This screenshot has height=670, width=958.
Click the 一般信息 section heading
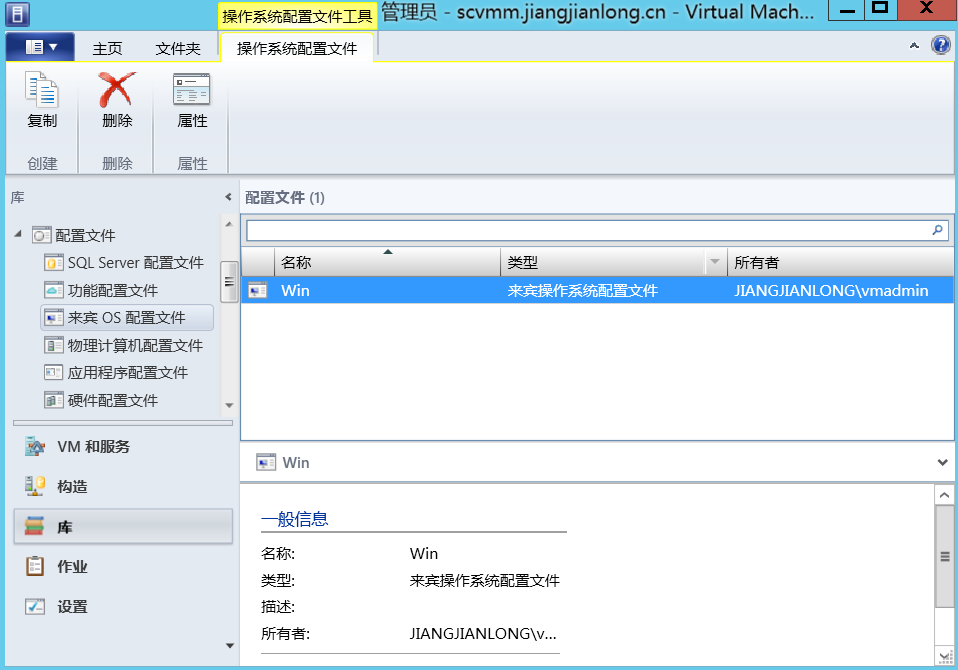click(x=294, y=519)
